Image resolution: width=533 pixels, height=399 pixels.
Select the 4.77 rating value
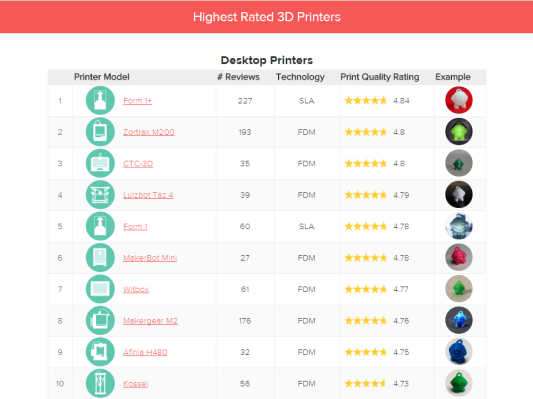[401, 290]
